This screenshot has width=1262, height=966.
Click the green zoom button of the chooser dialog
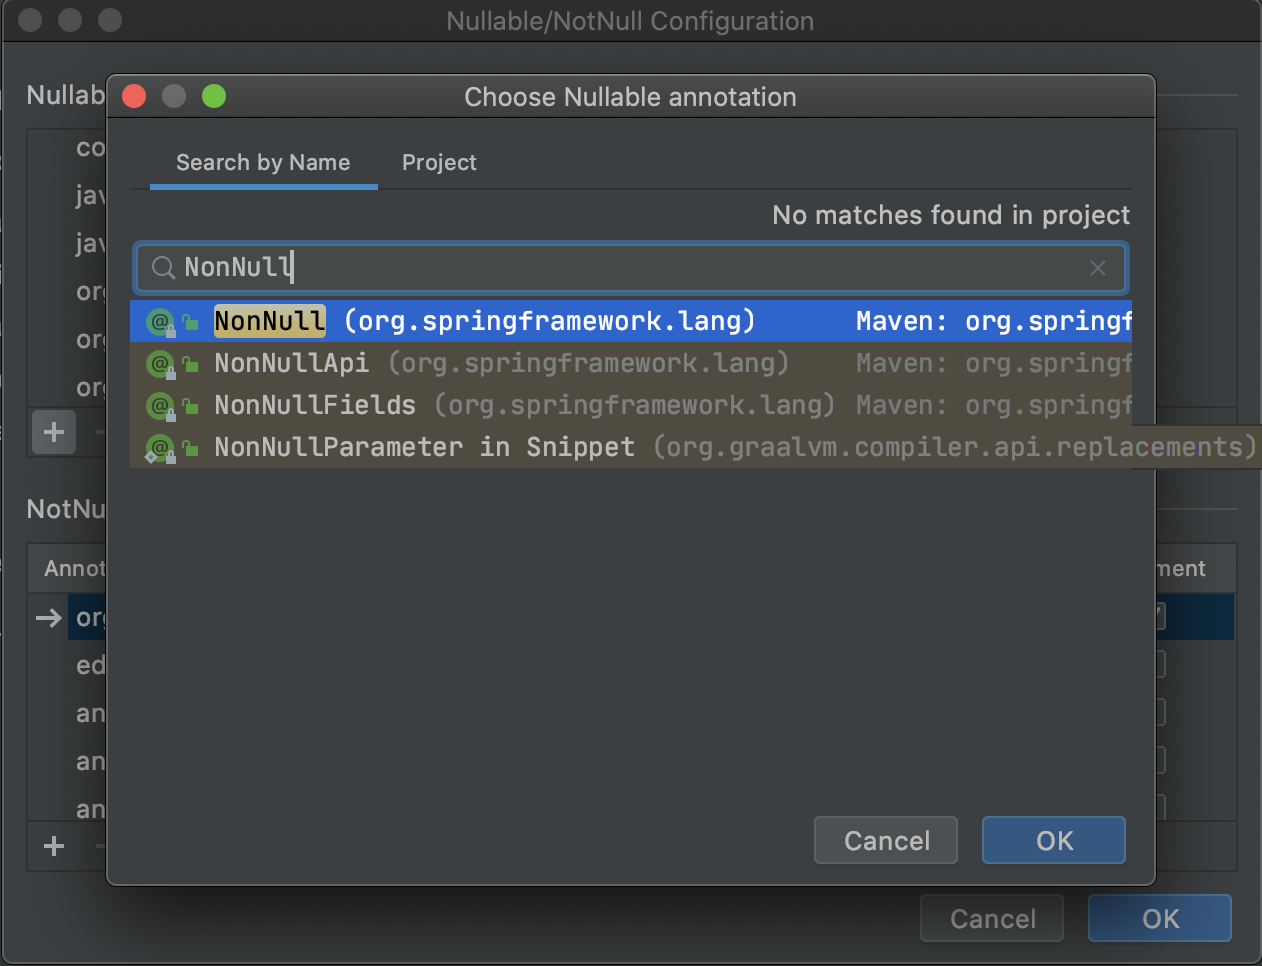[214, 96]
